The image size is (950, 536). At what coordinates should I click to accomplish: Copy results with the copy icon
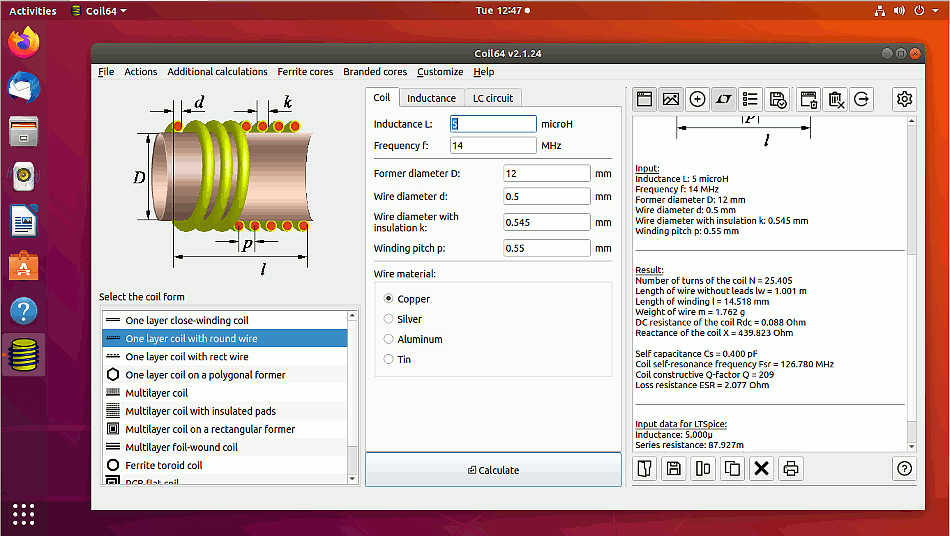(732, 468)
